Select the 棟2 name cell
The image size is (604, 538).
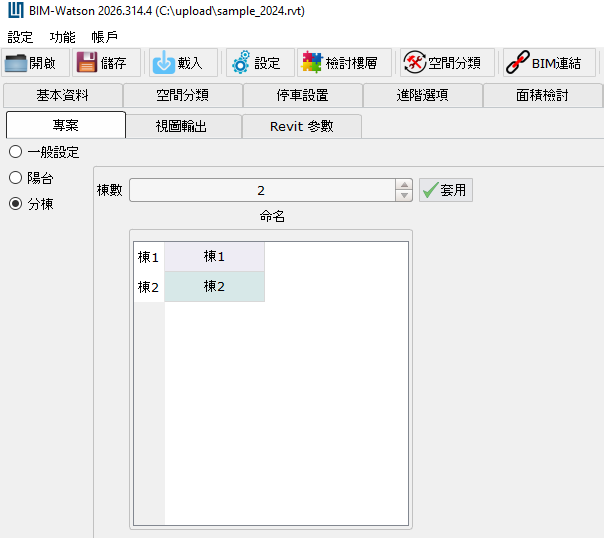click(214, 287)
